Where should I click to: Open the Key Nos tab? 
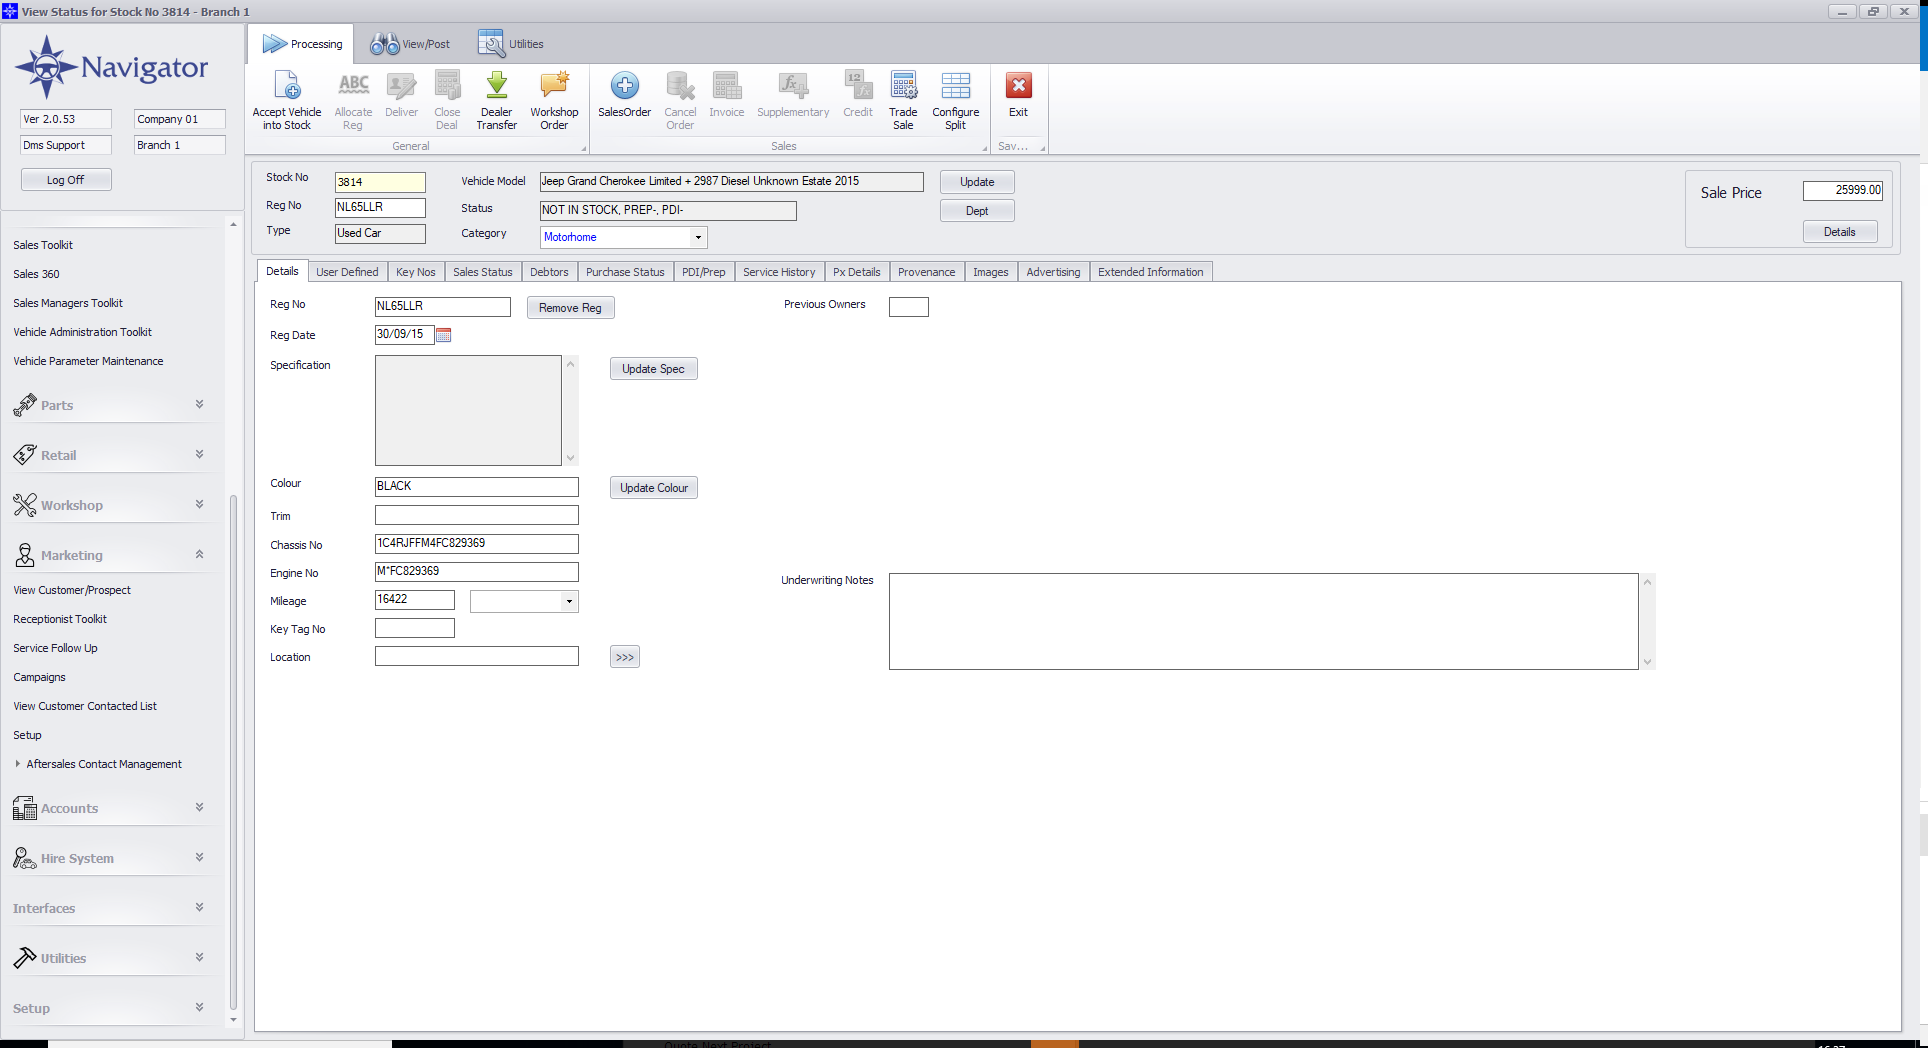point(416,272)
